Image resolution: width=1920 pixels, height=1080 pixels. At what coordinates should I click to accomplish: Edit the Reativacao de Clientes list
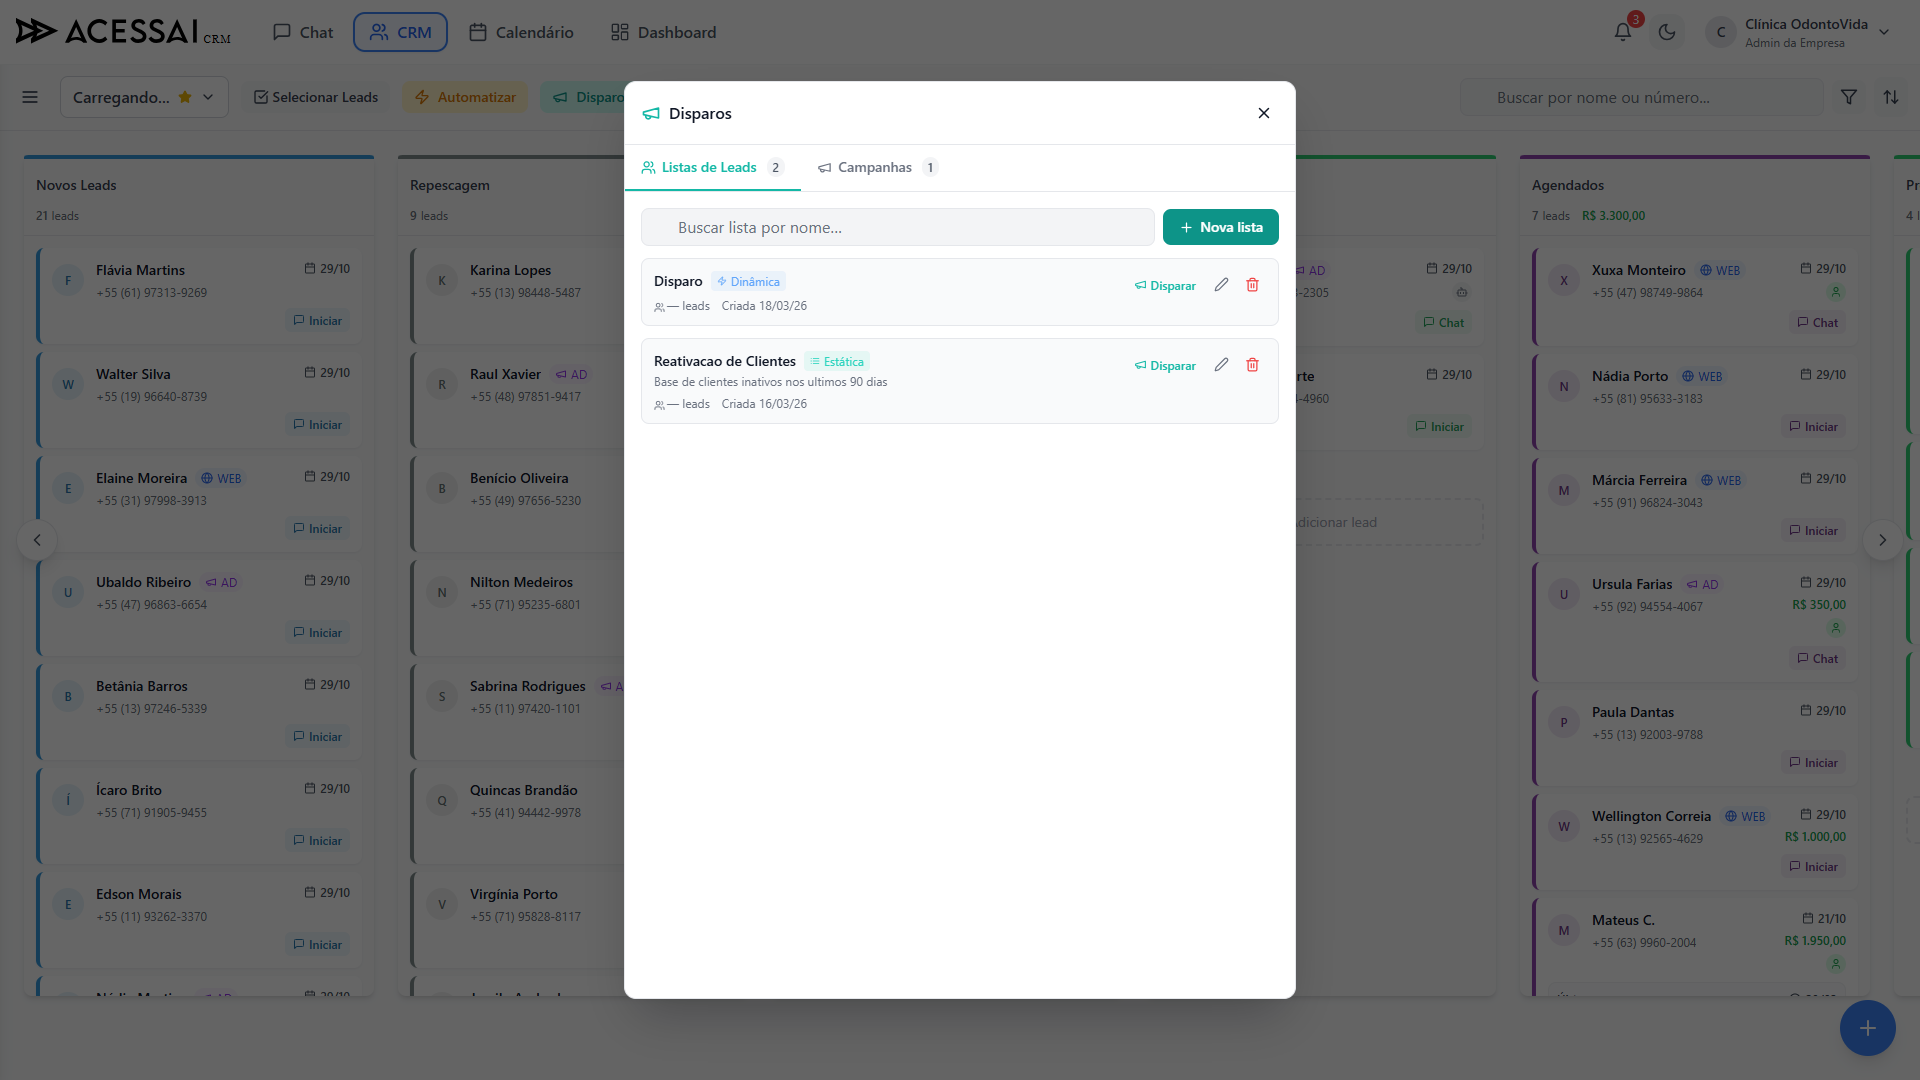[x=1221, y=365]
